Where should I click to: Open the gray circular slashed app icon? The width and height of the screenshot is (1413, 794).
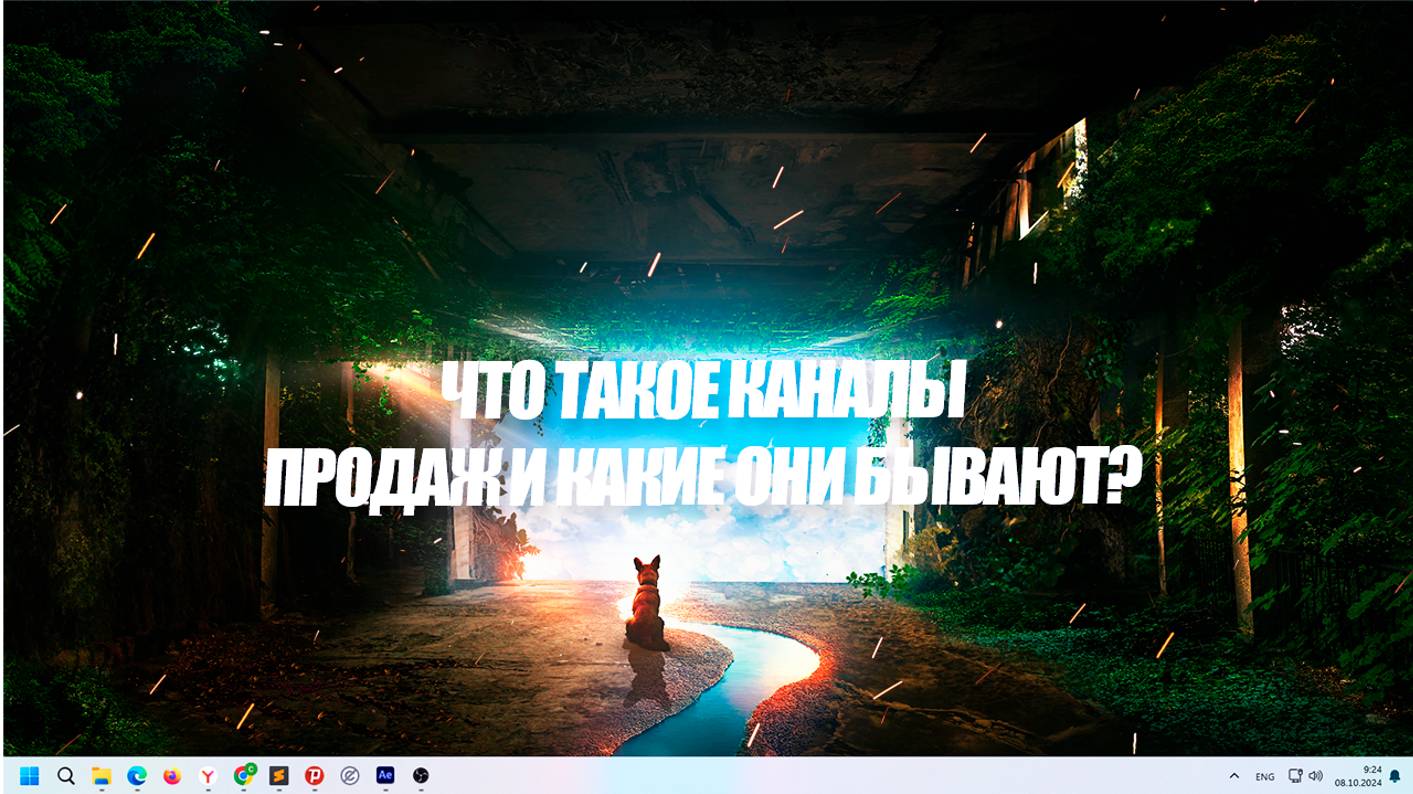click(x=350, y=775)
